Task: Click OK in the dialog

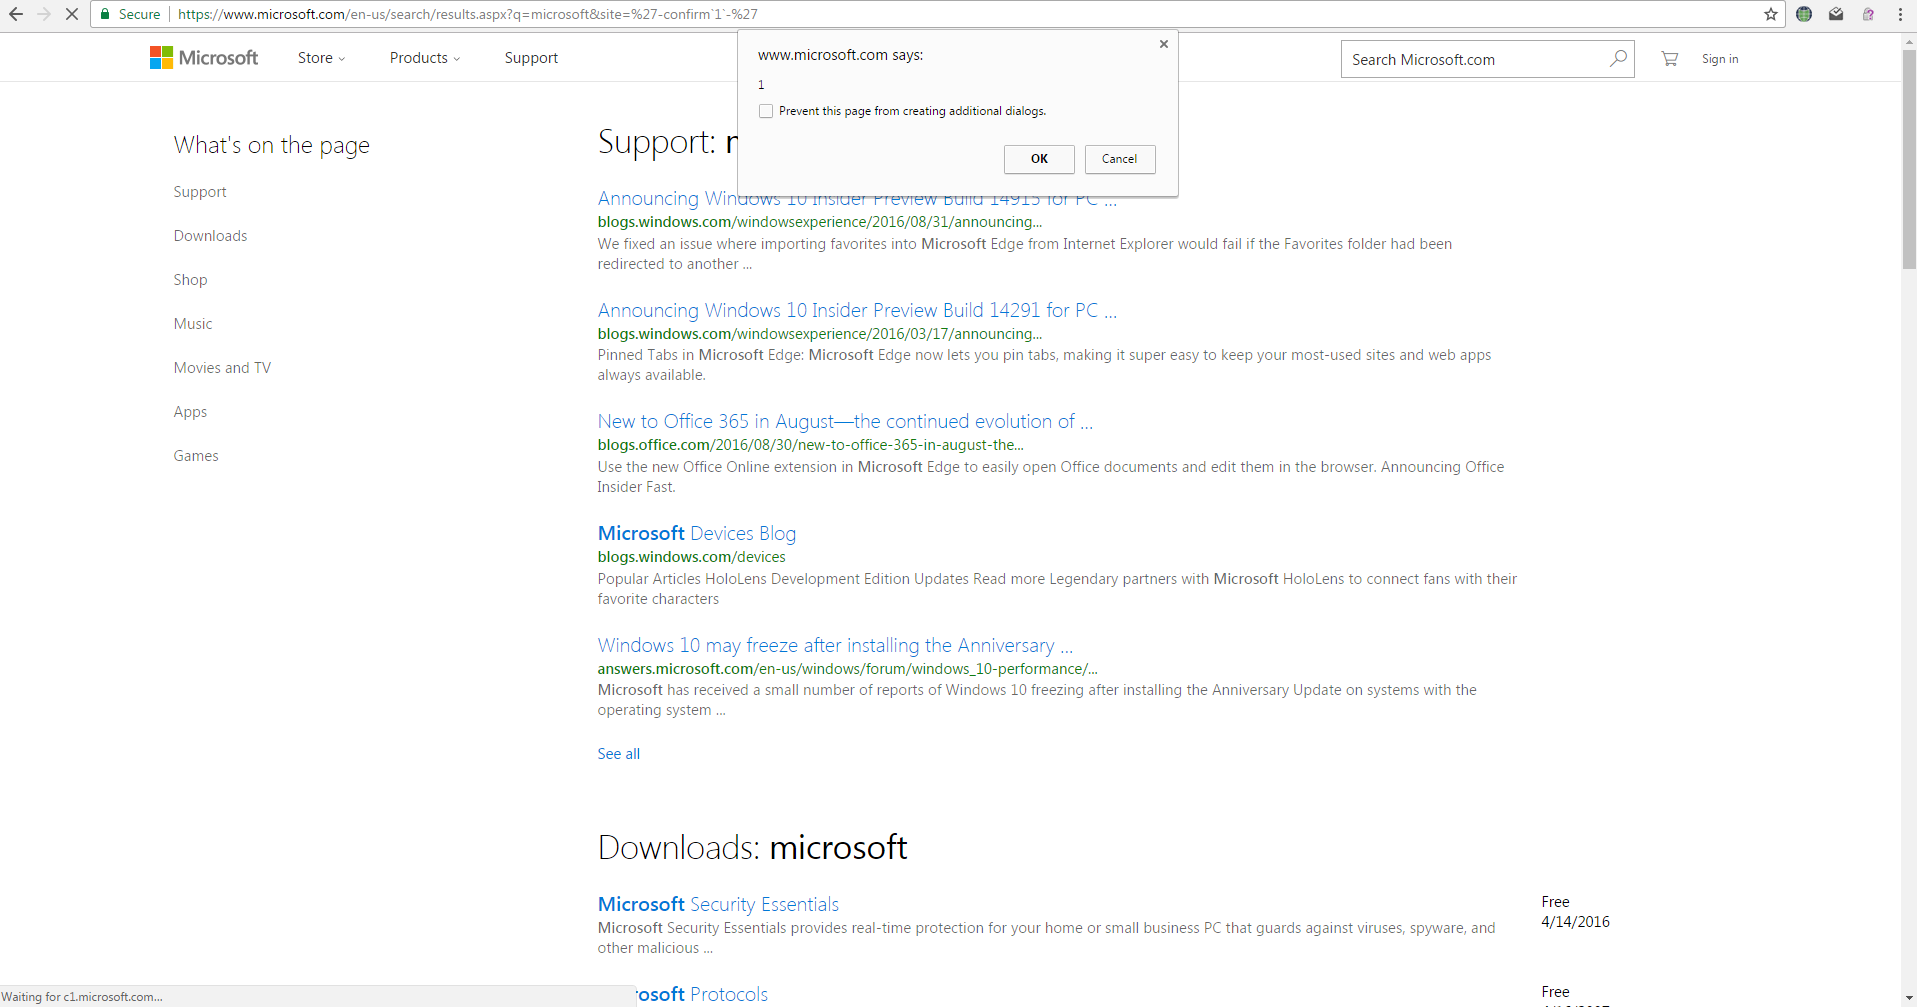Action: [x=1039, y=159]
